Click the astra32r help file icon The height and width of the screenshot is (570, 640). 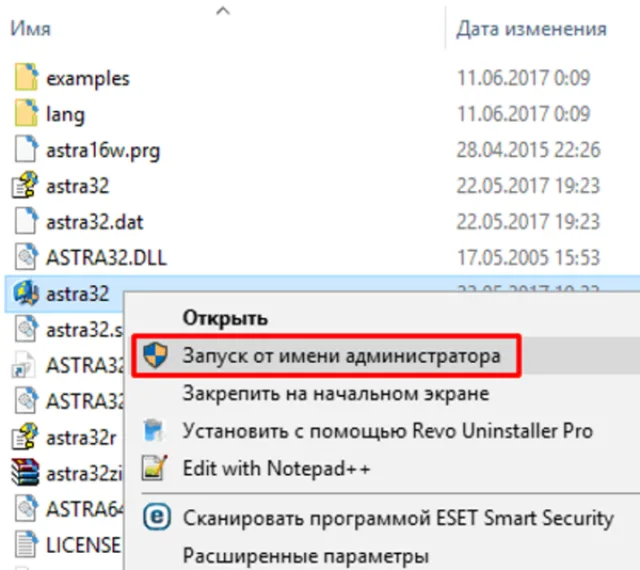25,436
